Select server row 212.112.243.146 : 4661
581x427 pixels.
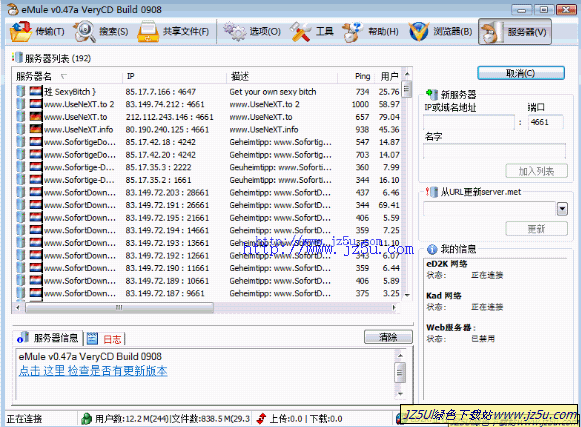point(208,117)
